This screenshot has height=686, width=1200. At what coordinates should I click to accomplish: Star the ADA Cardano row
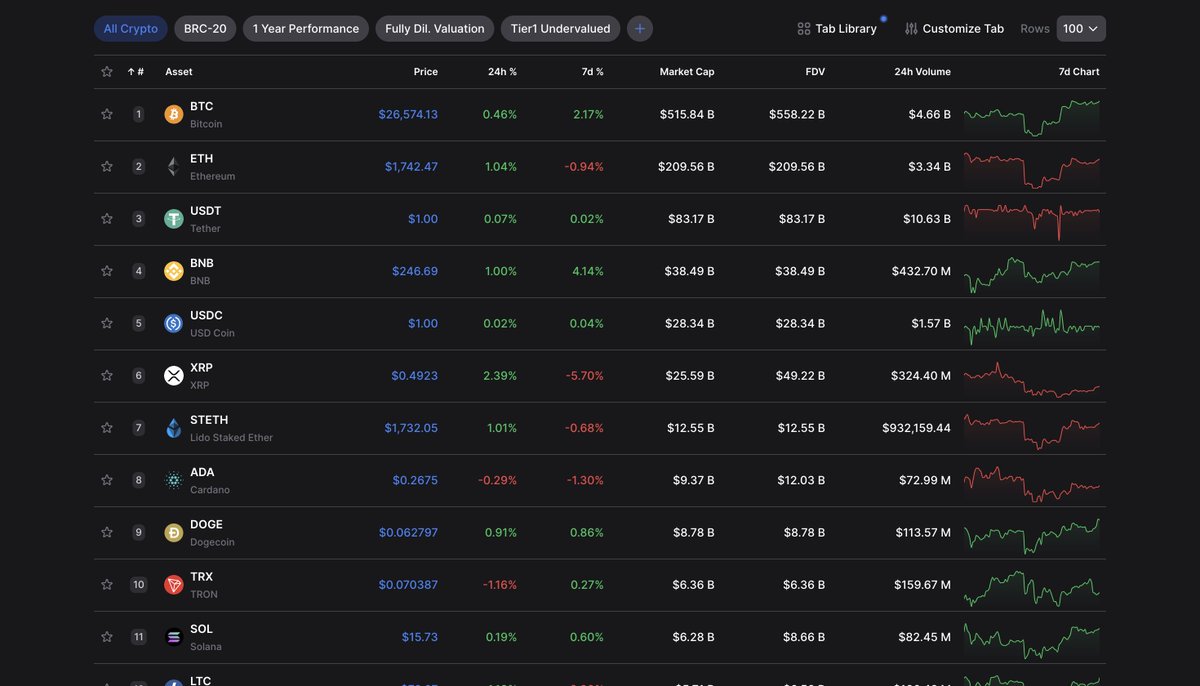(107, 480)
